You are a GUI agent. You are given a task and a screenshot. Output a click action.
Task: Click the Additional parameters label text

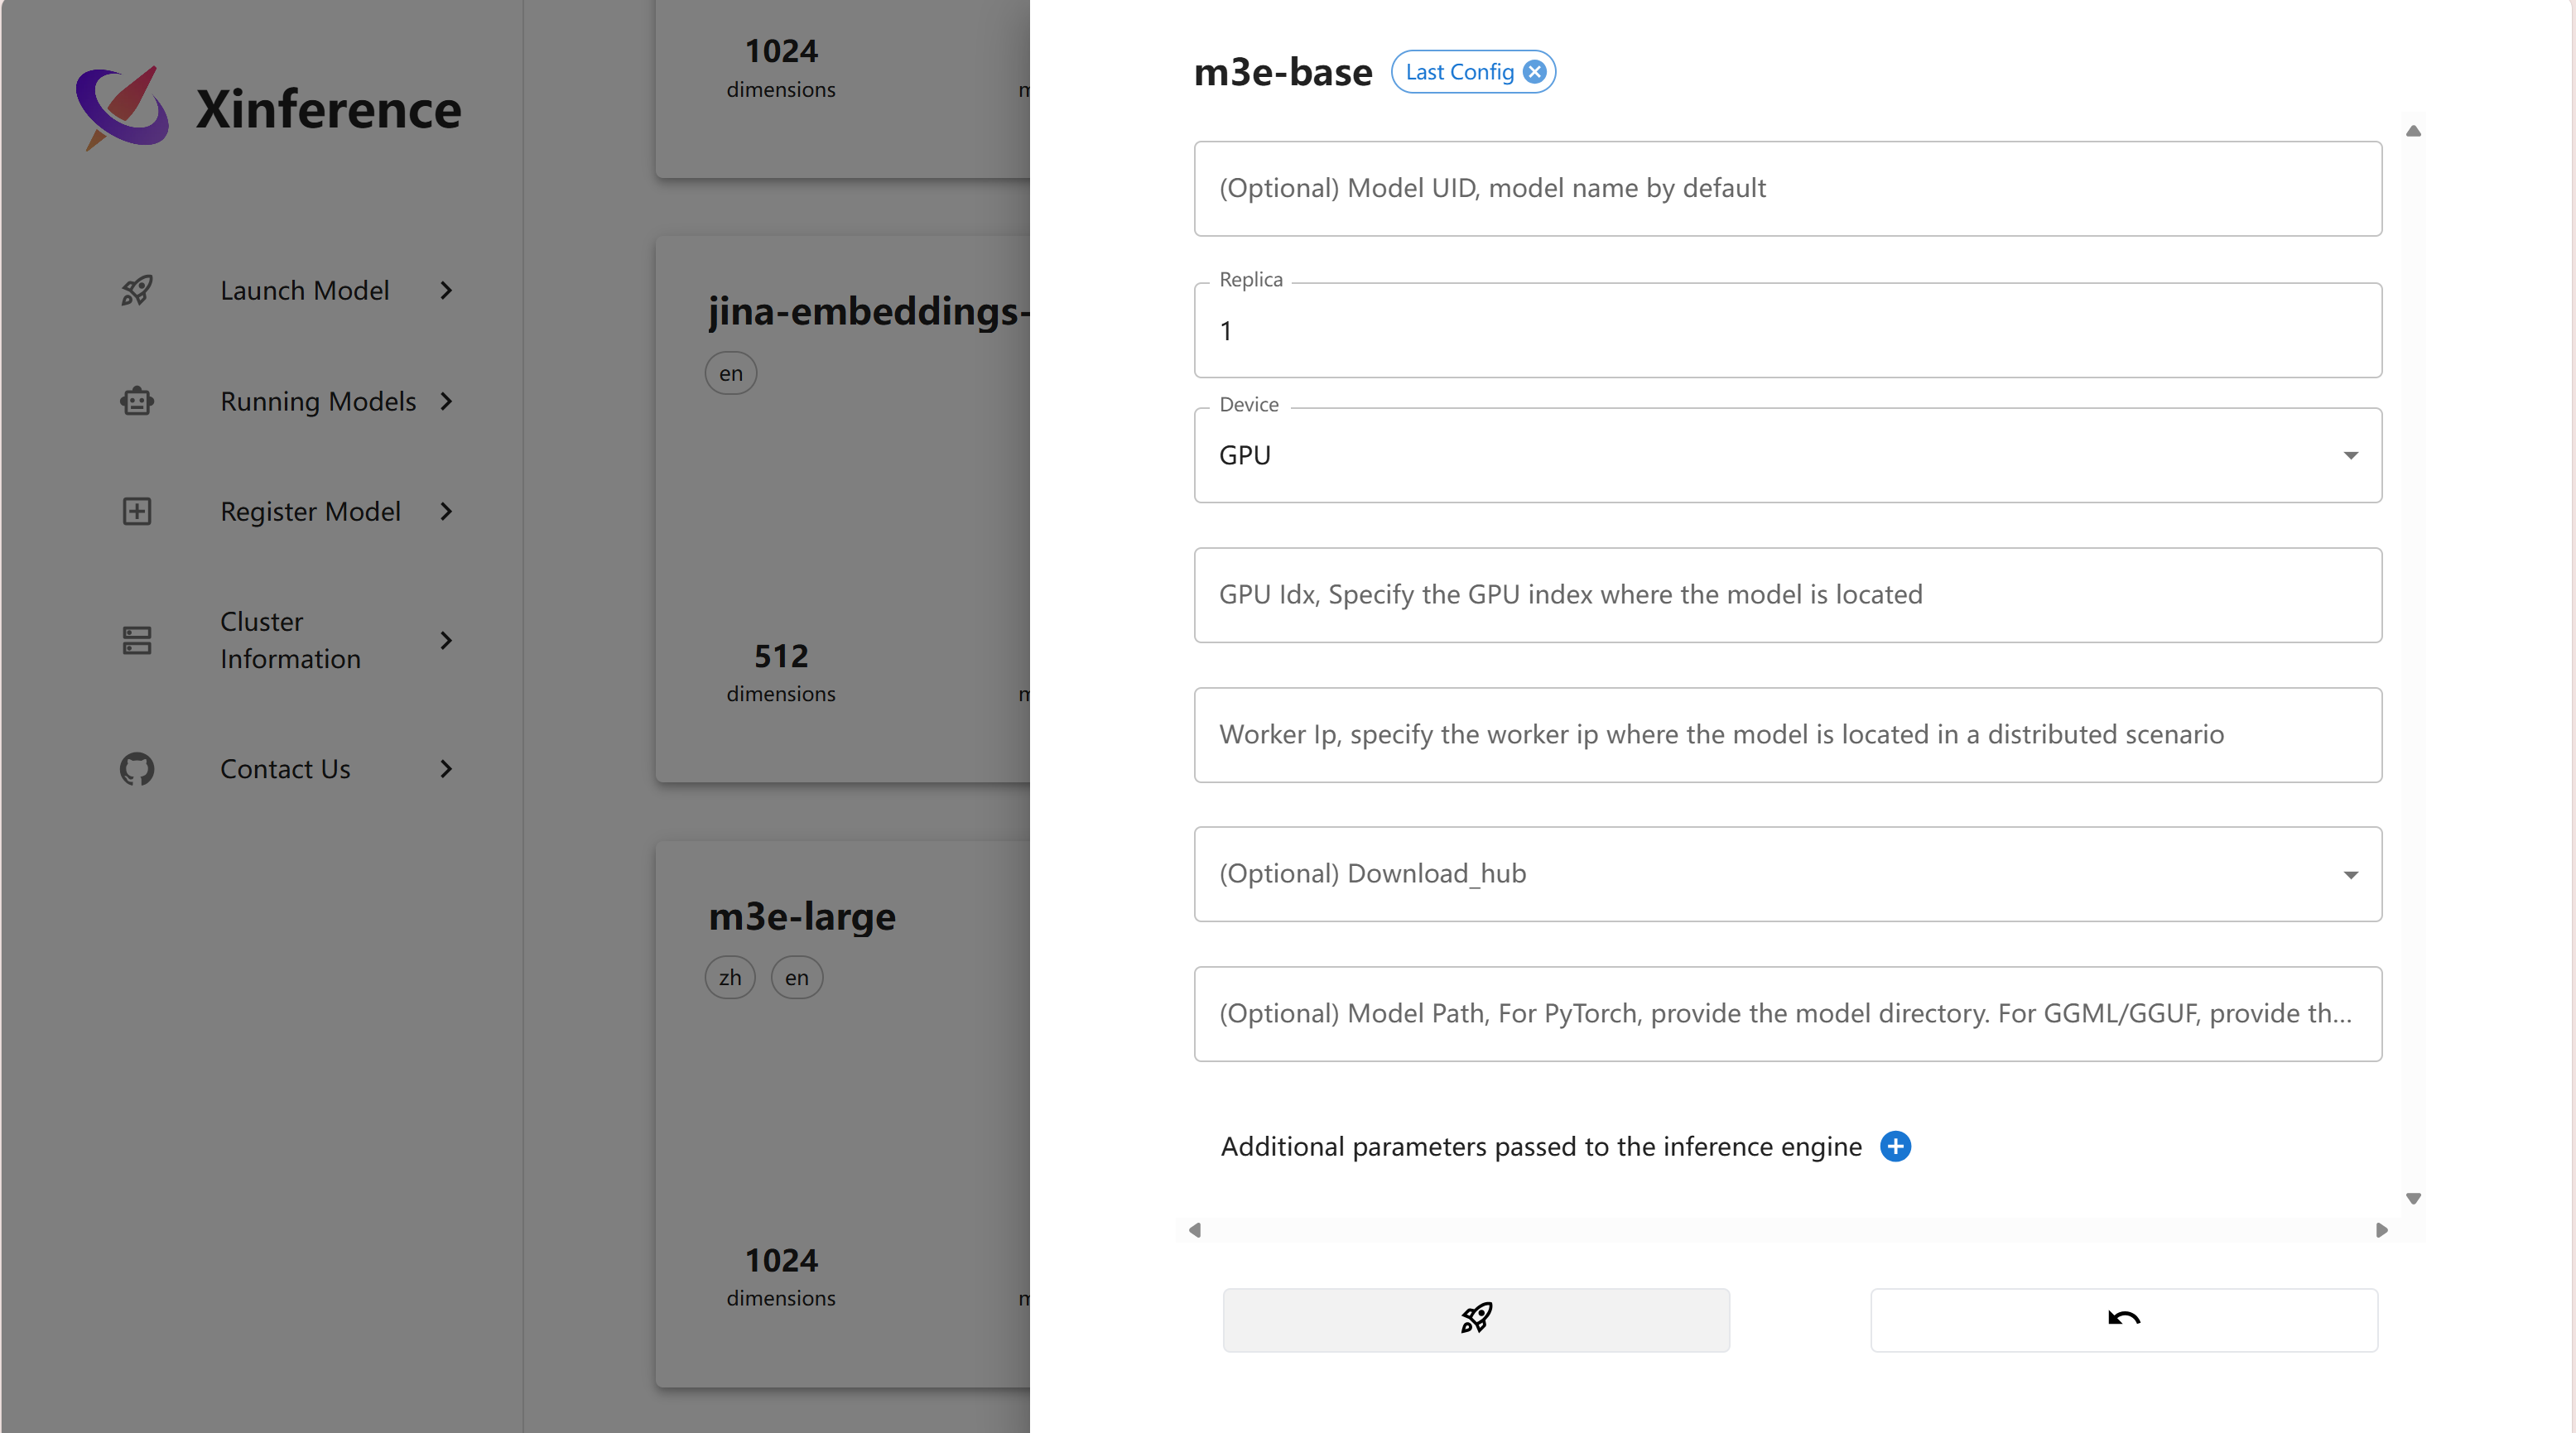tap(1541, 1146)
